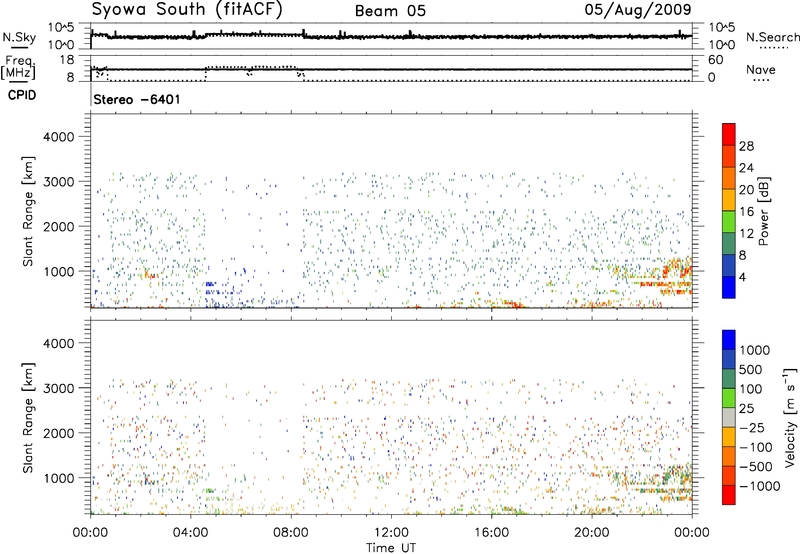Click the "16:00" time tick label
The image size is (800, 554).
(x=491, y=533)
